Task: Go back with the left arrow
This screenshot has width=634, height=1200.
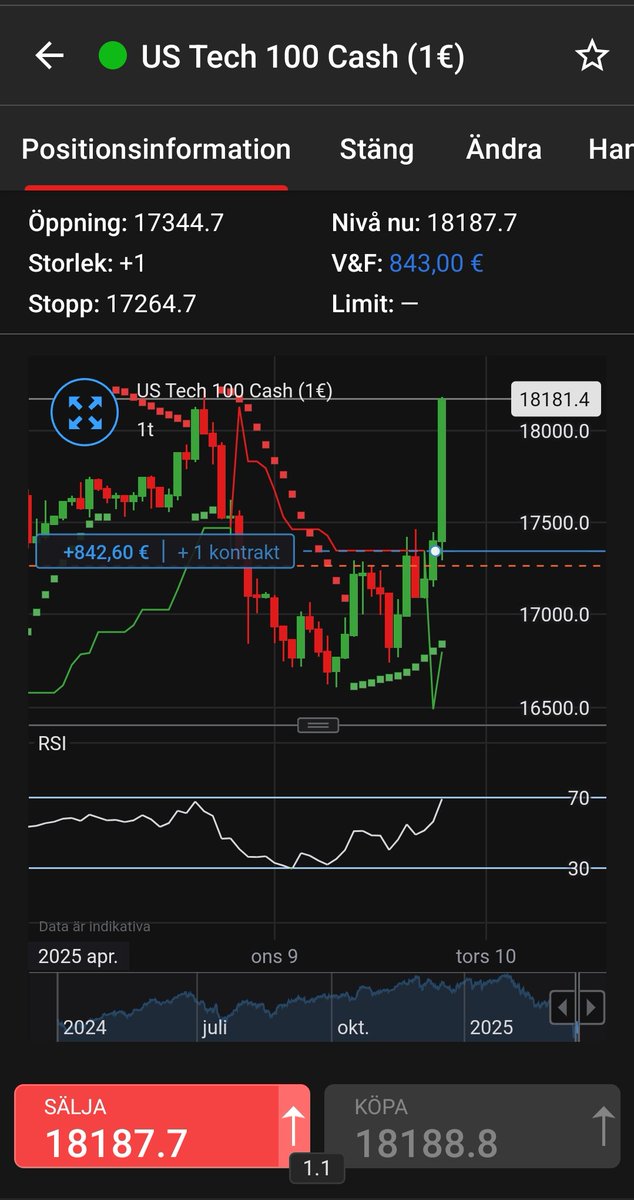Action: pos(49,57)
